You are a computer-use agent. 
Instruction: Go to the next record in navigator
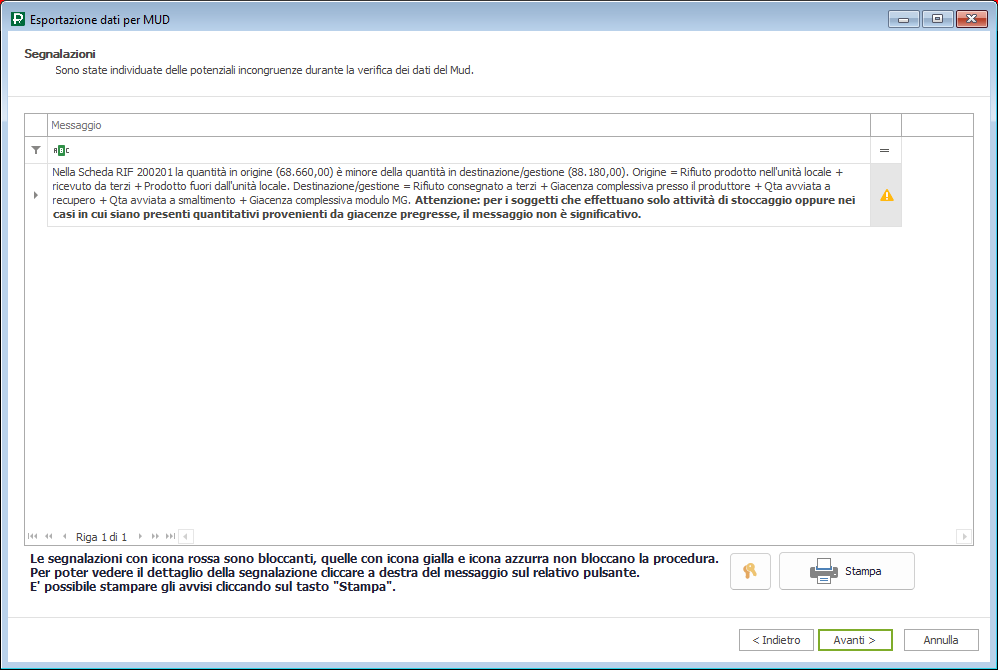tap(141, 537)
